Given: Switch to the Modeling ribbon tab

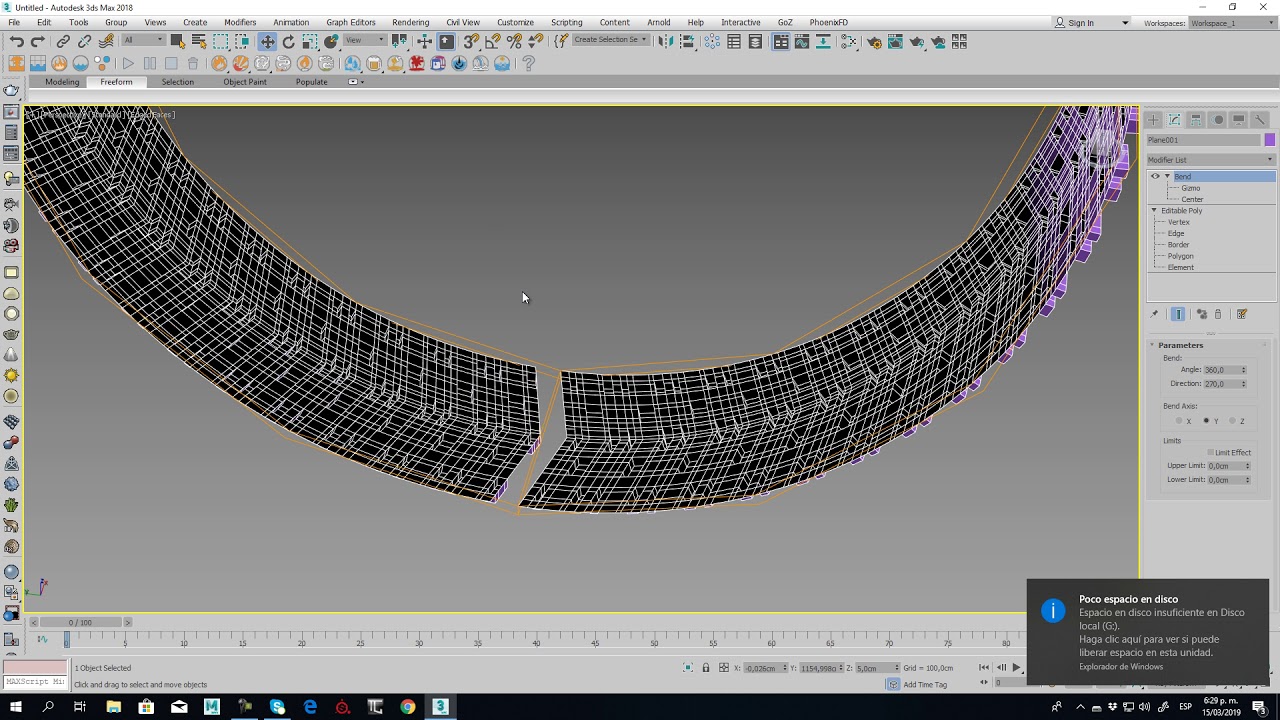Looking at the screenshot, I should tap(62, 82).
